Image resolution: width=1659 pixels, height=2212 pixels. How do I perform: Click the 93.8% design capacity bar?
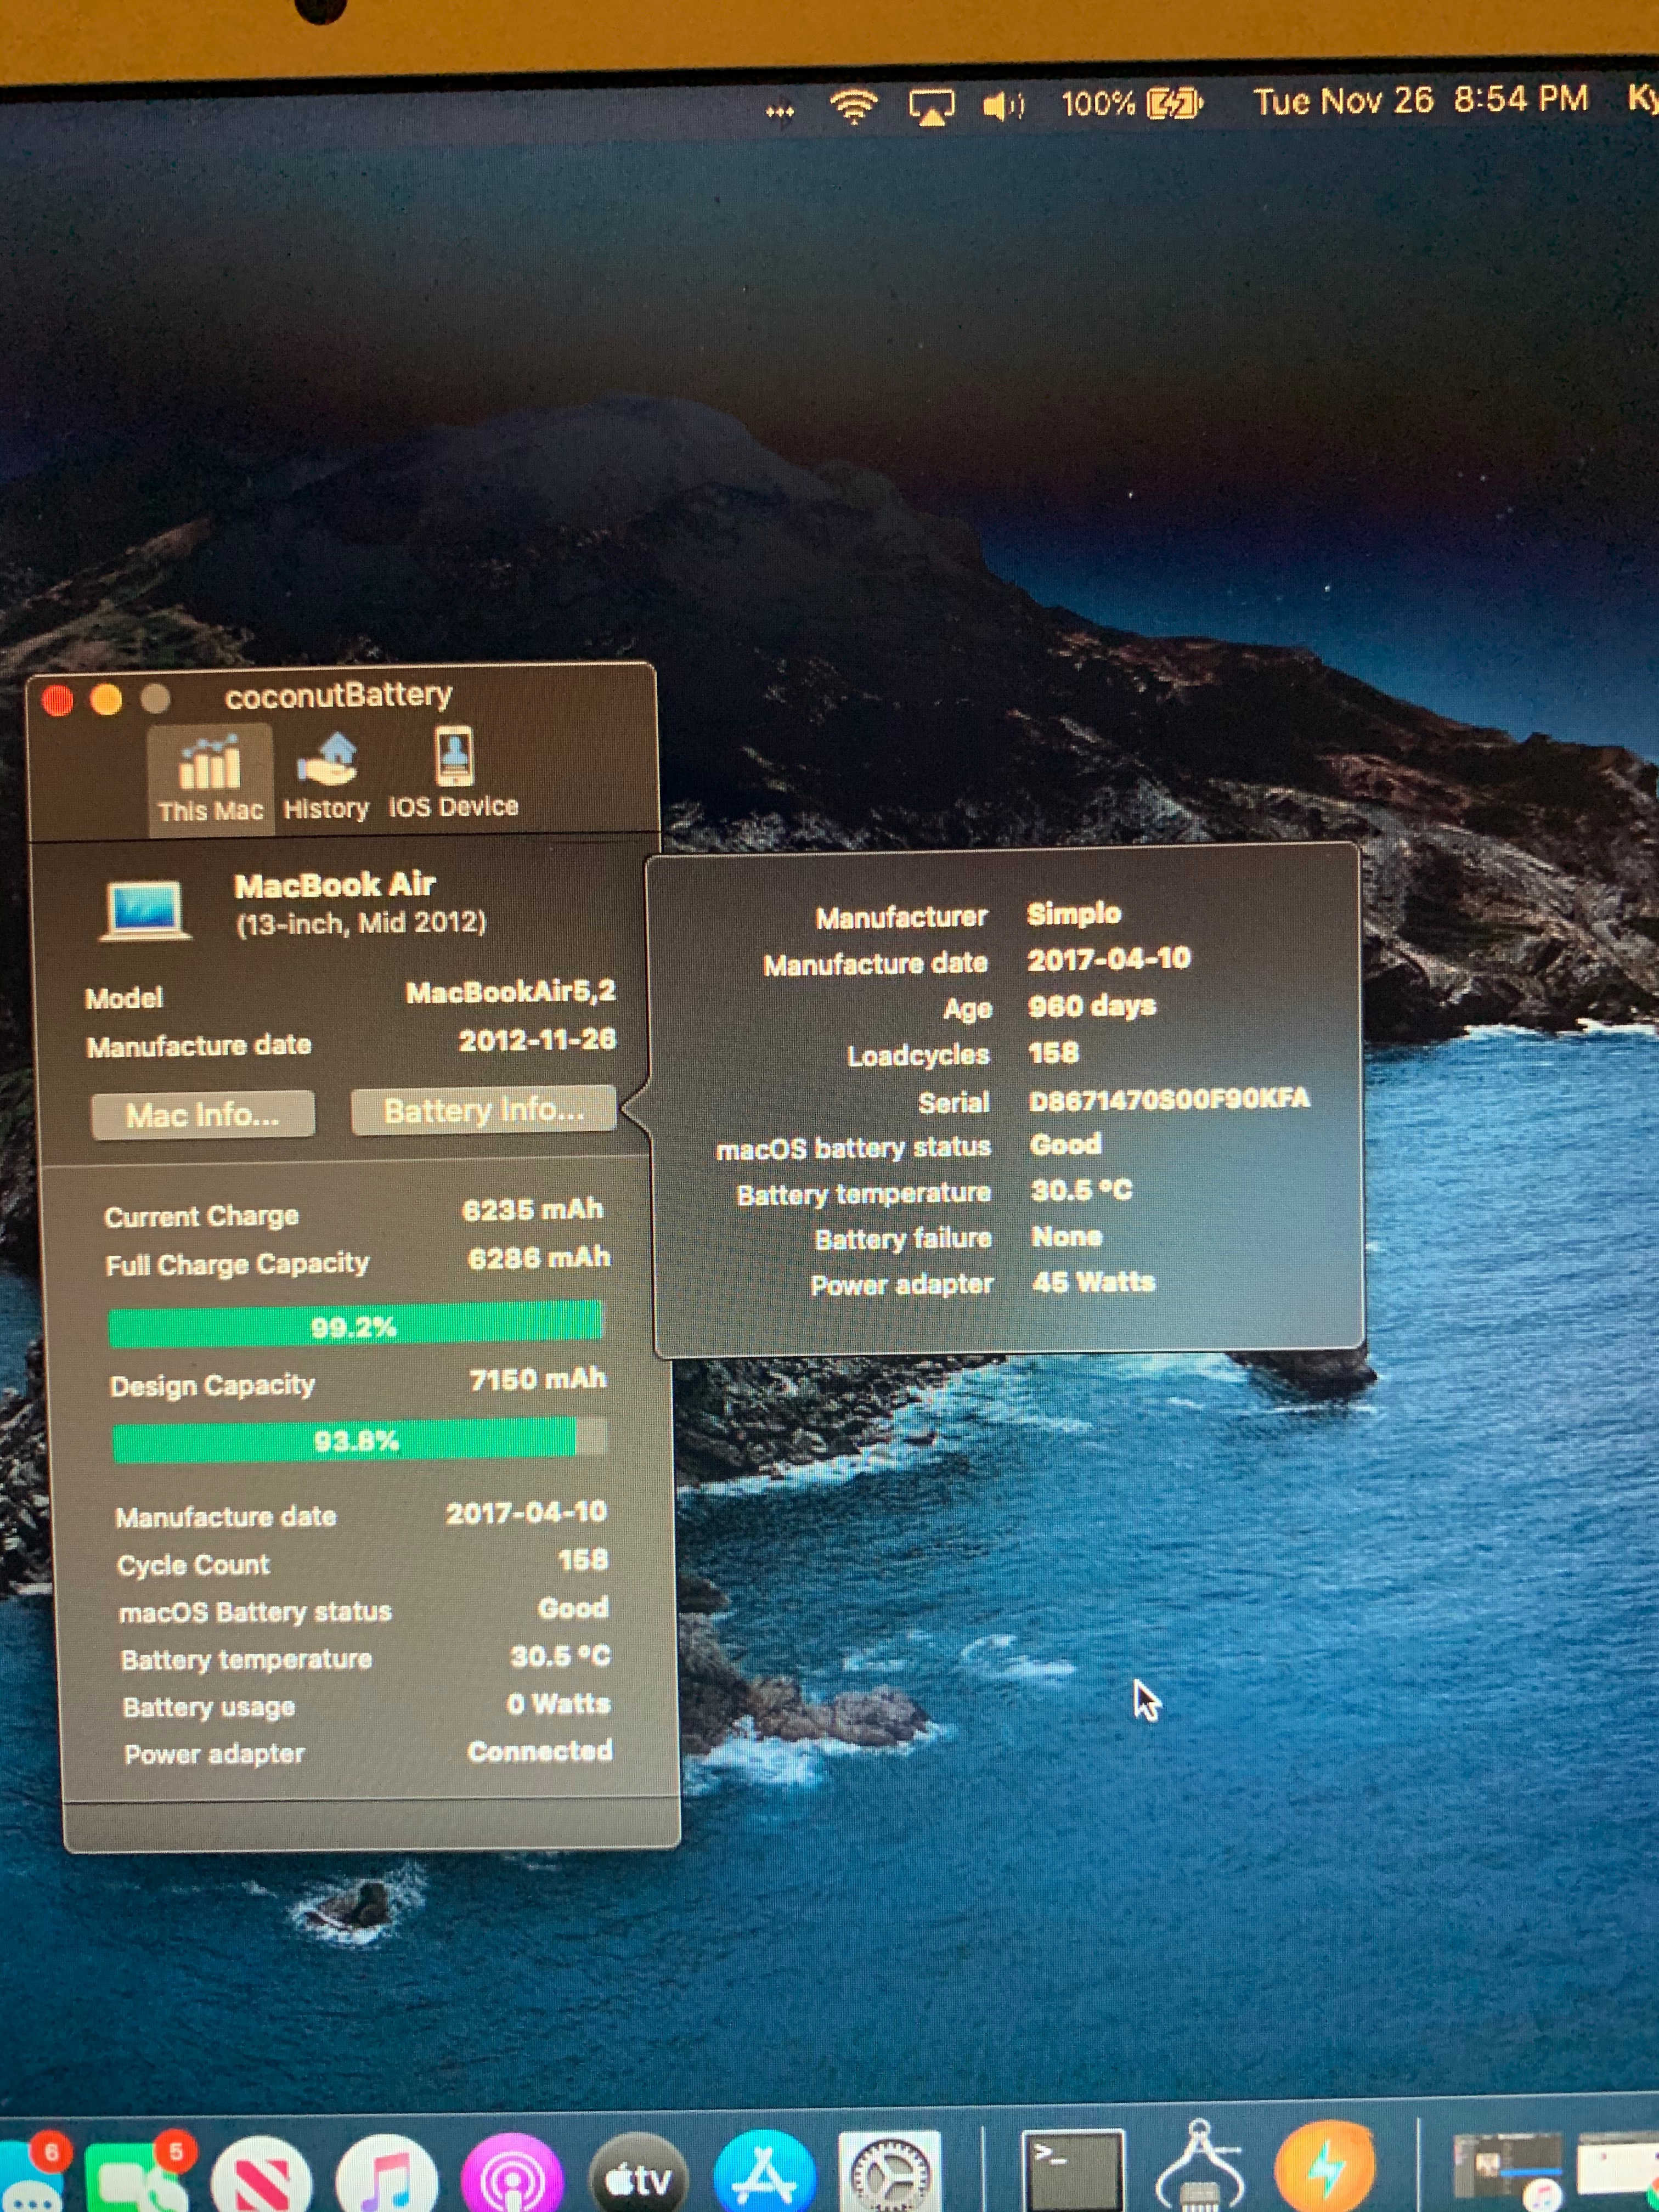tap(358, 1440)
